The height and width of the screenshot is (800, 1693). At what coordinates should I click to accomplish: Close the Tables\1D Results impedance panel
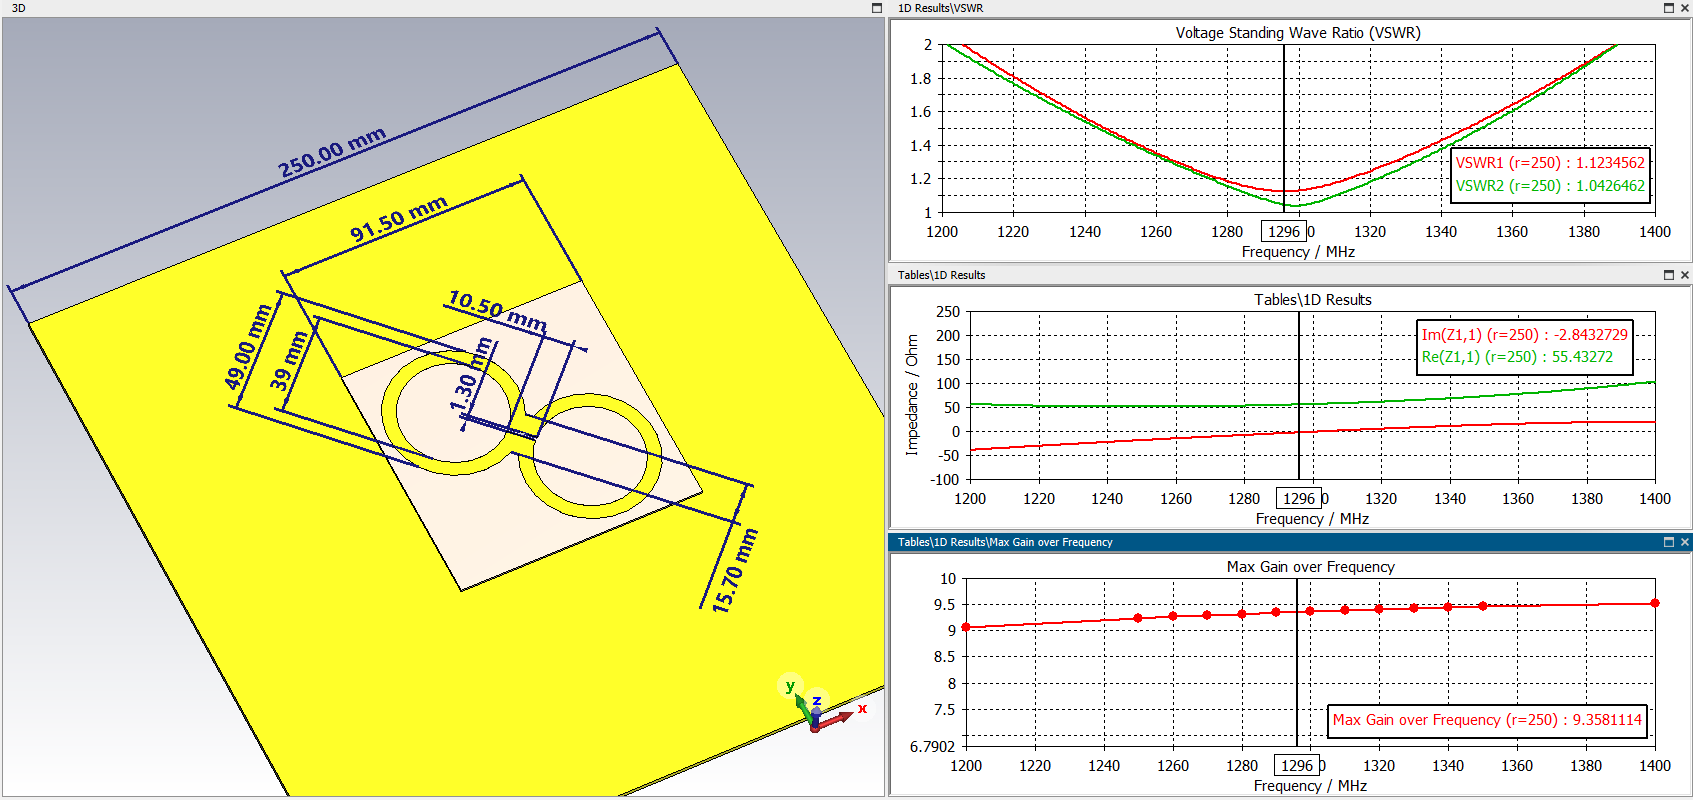click(x=1684, y=275)
